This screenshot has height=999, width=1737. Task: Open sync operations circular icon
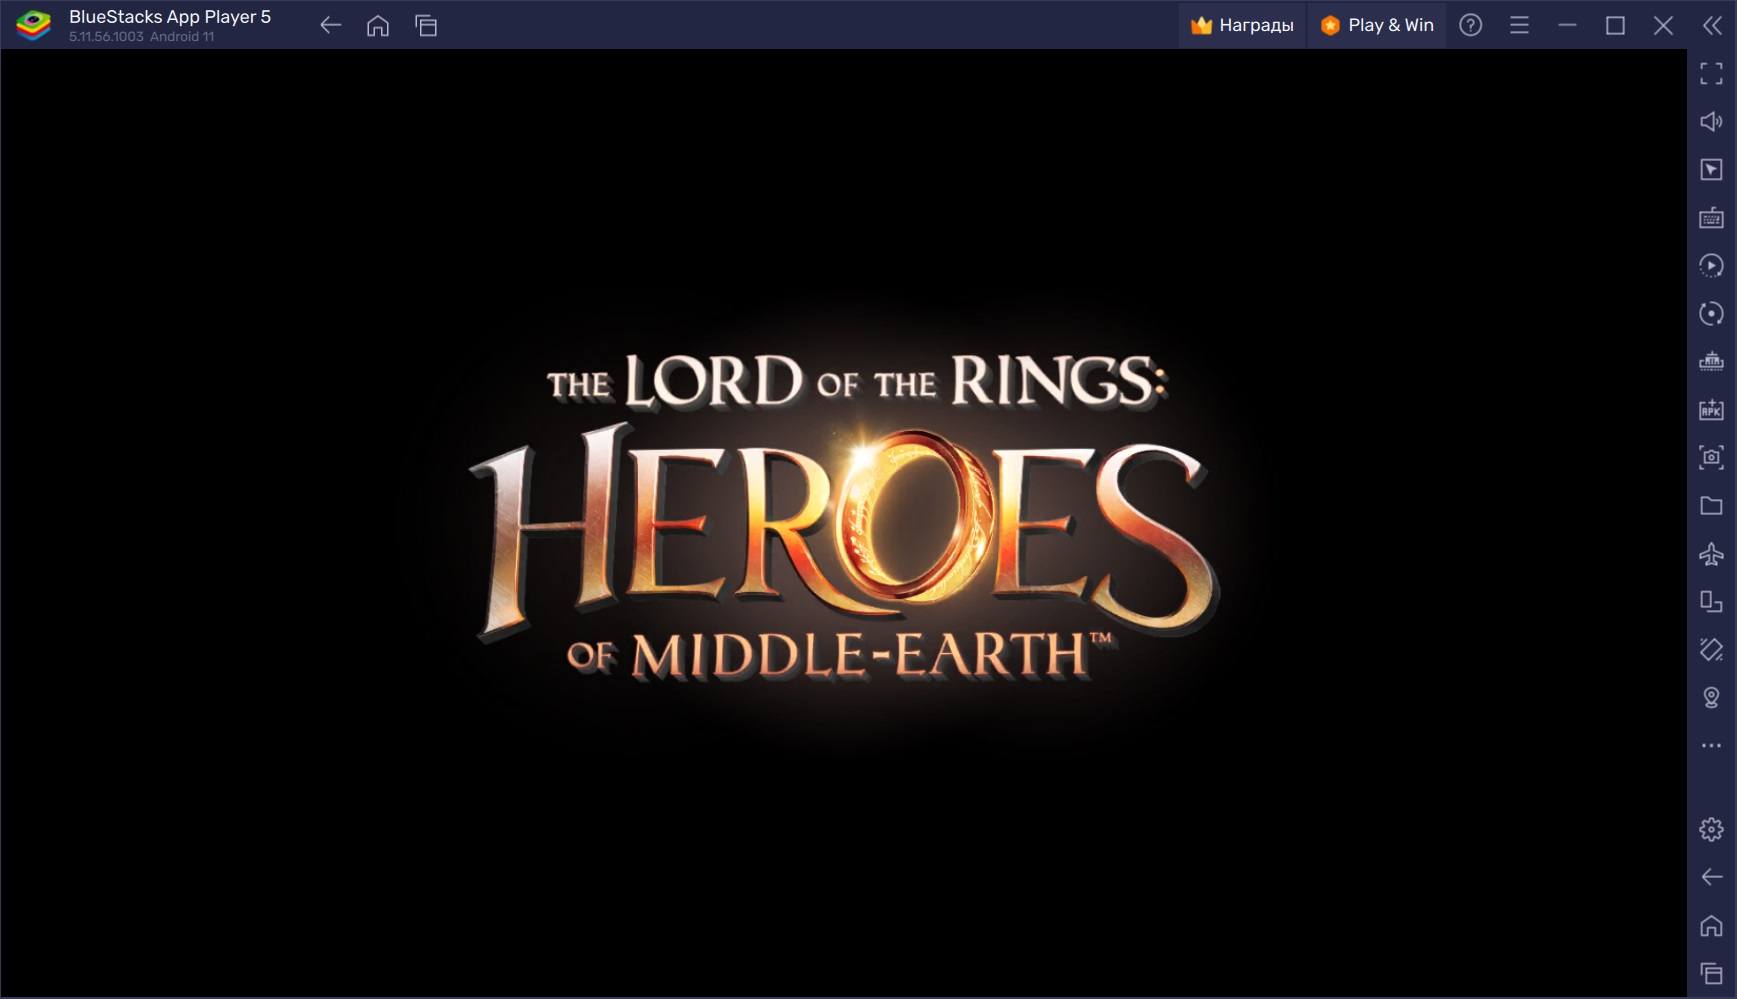tap(1711, 313)
